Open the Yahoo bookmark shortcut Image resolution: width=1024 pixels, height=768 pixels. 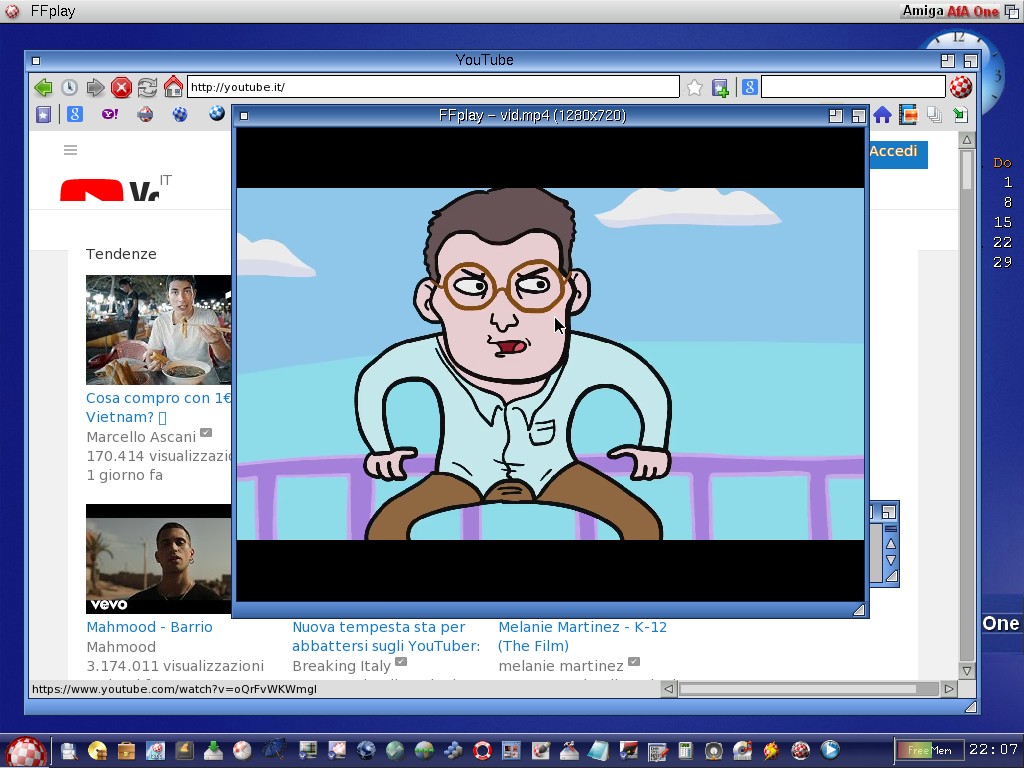tap(110, 115)
